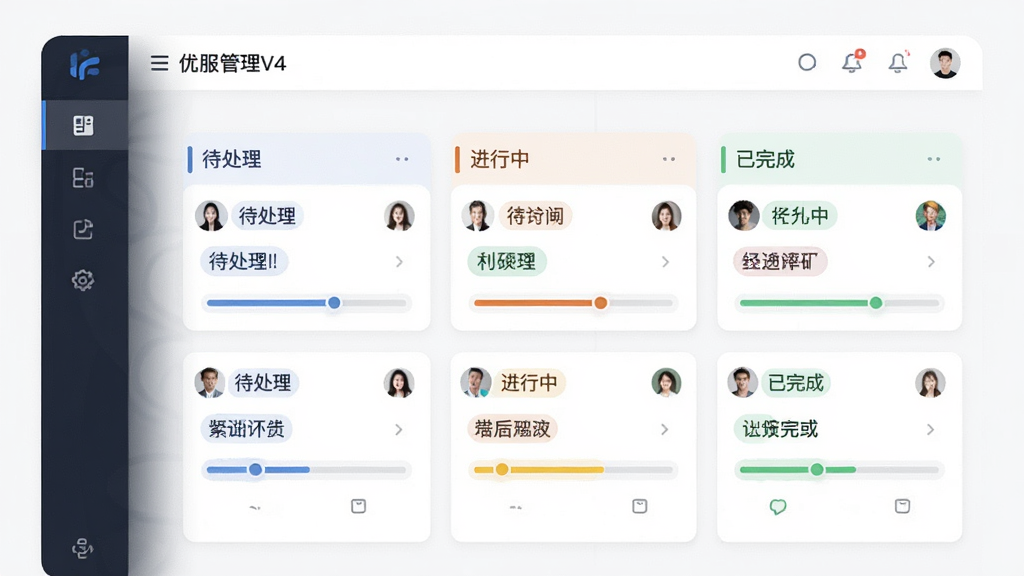1024x576 pixels.
Task: Click the green heart icon on 已完成 card
Action: [x=778, y=507]
